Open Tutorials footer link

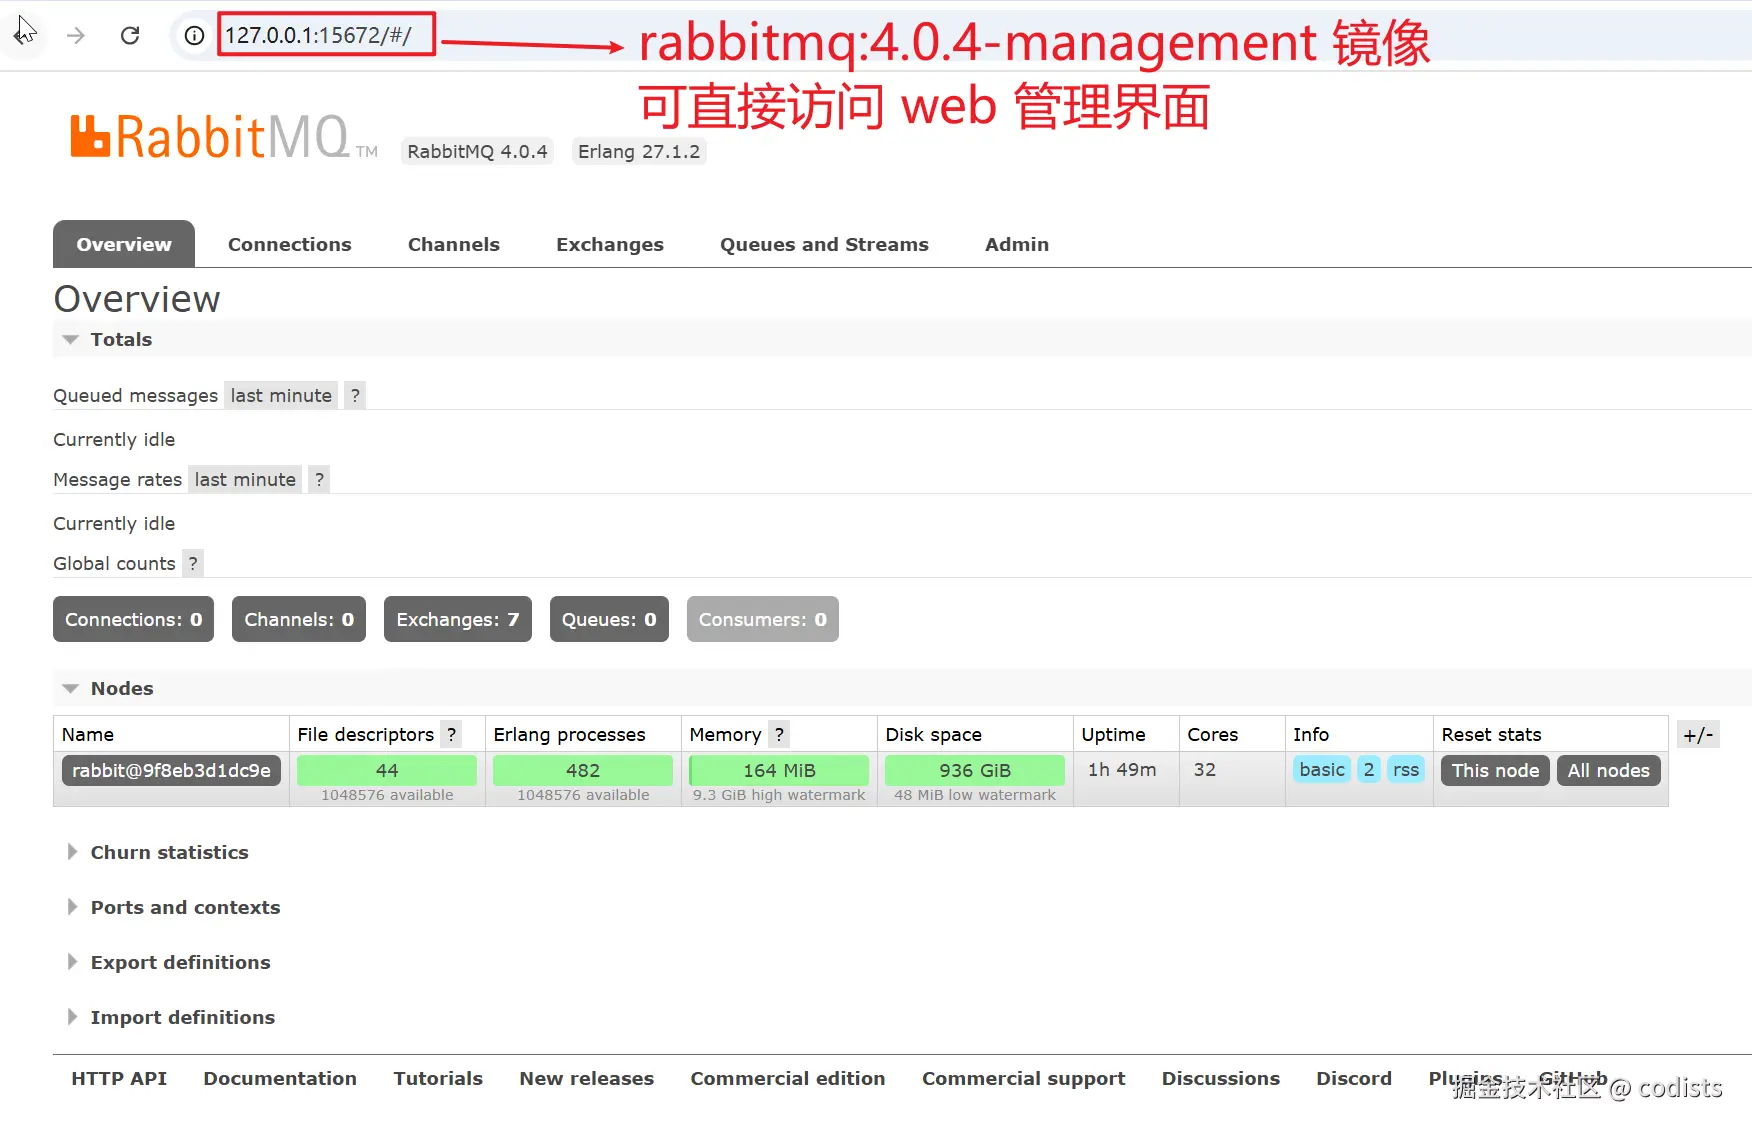(x=438, y=1079)
